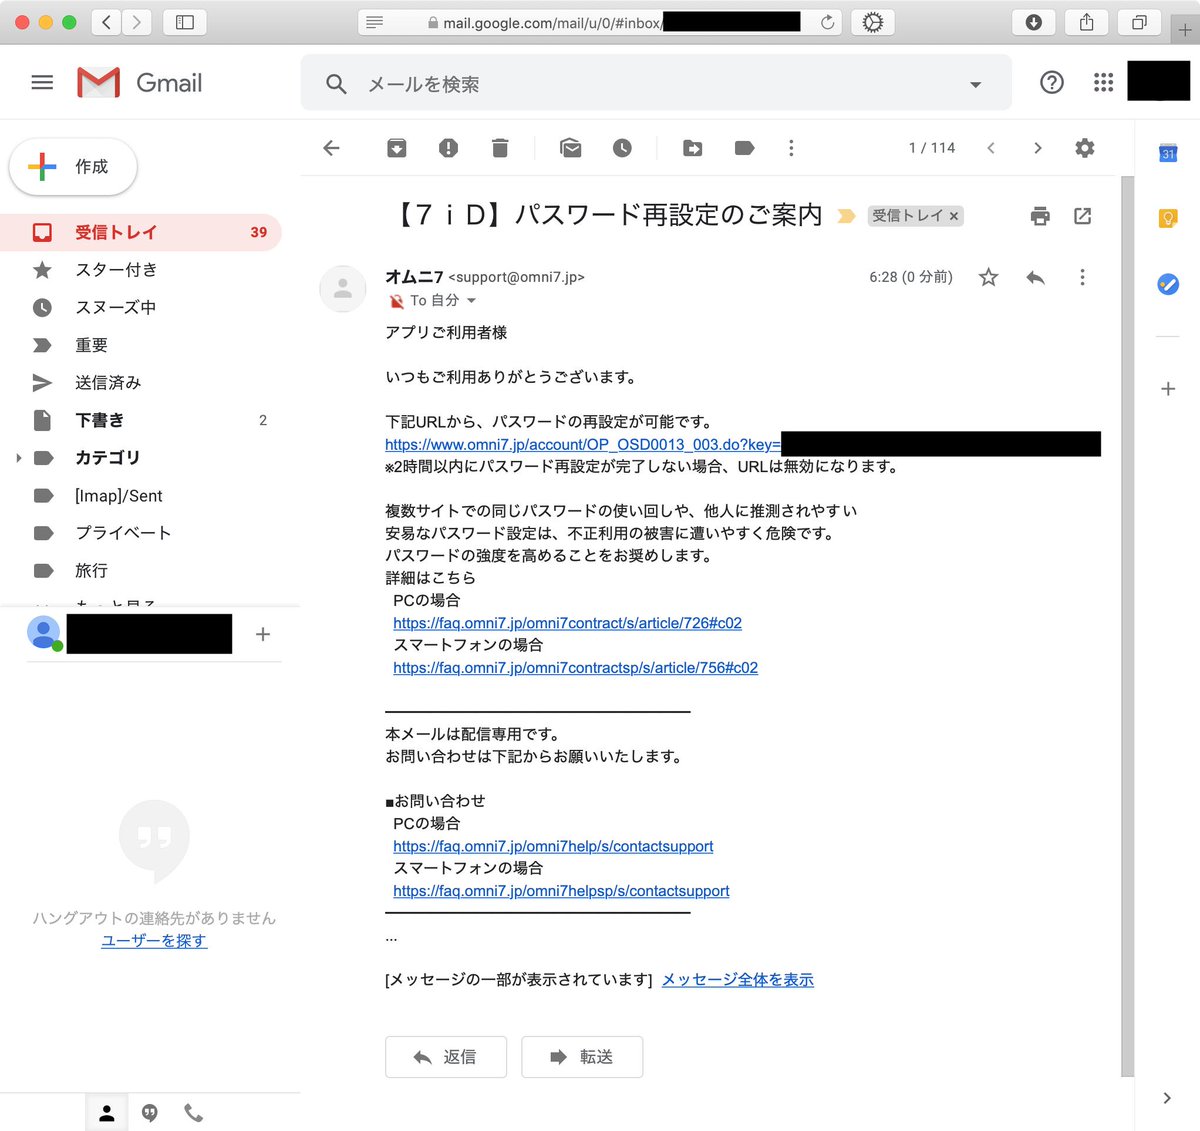The height and width of the screenshot is (1131, 1200).
Task: Click メッセージ全体を表示 link
Action: click(x=738, y=980)
